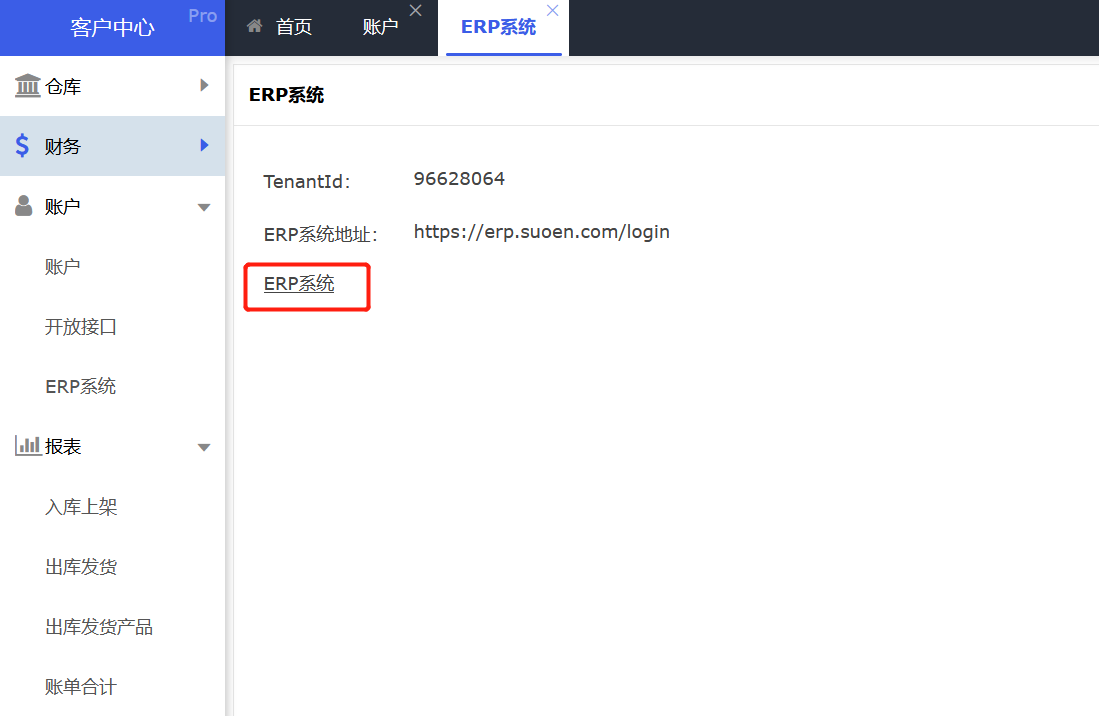Close the 账户 tab
The width and height of the screenshot is (1099, 716).
coord(416,10)
